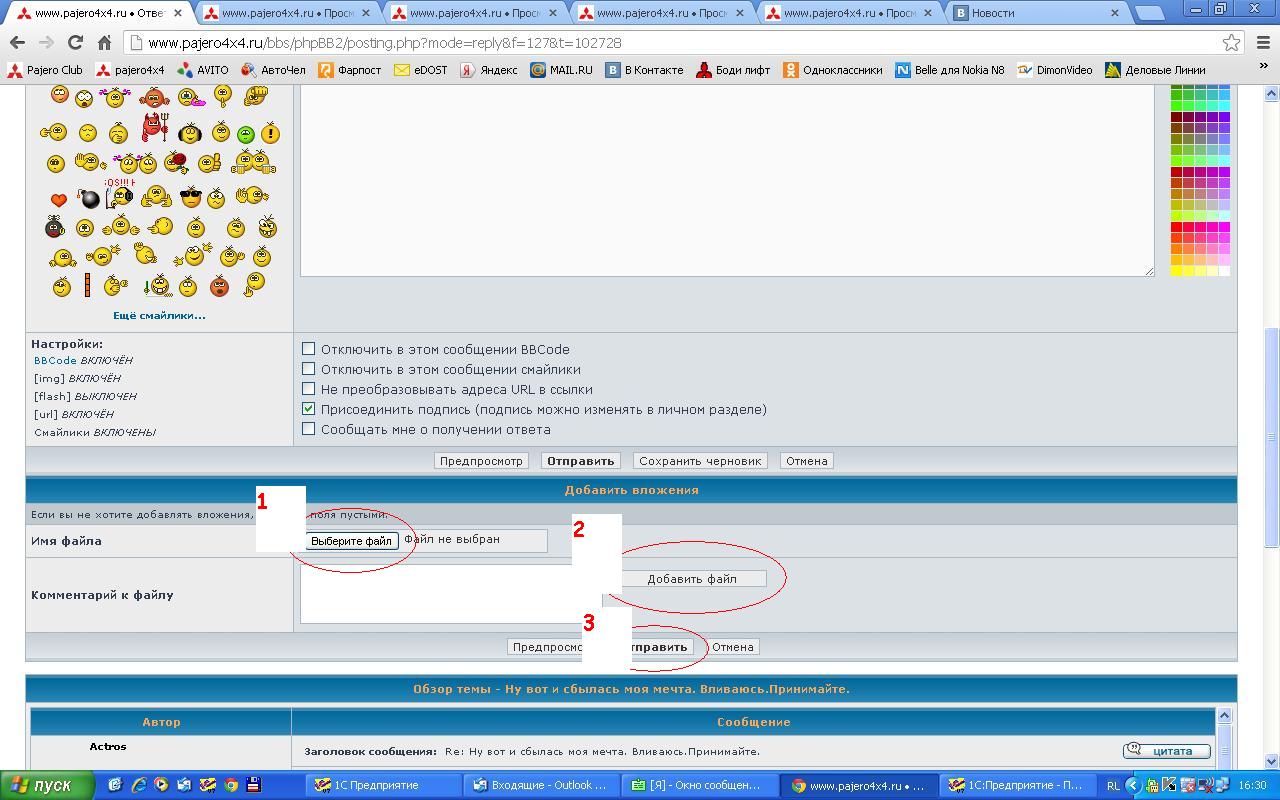Insert the sunglasses cool smiley

pos(190,197)
